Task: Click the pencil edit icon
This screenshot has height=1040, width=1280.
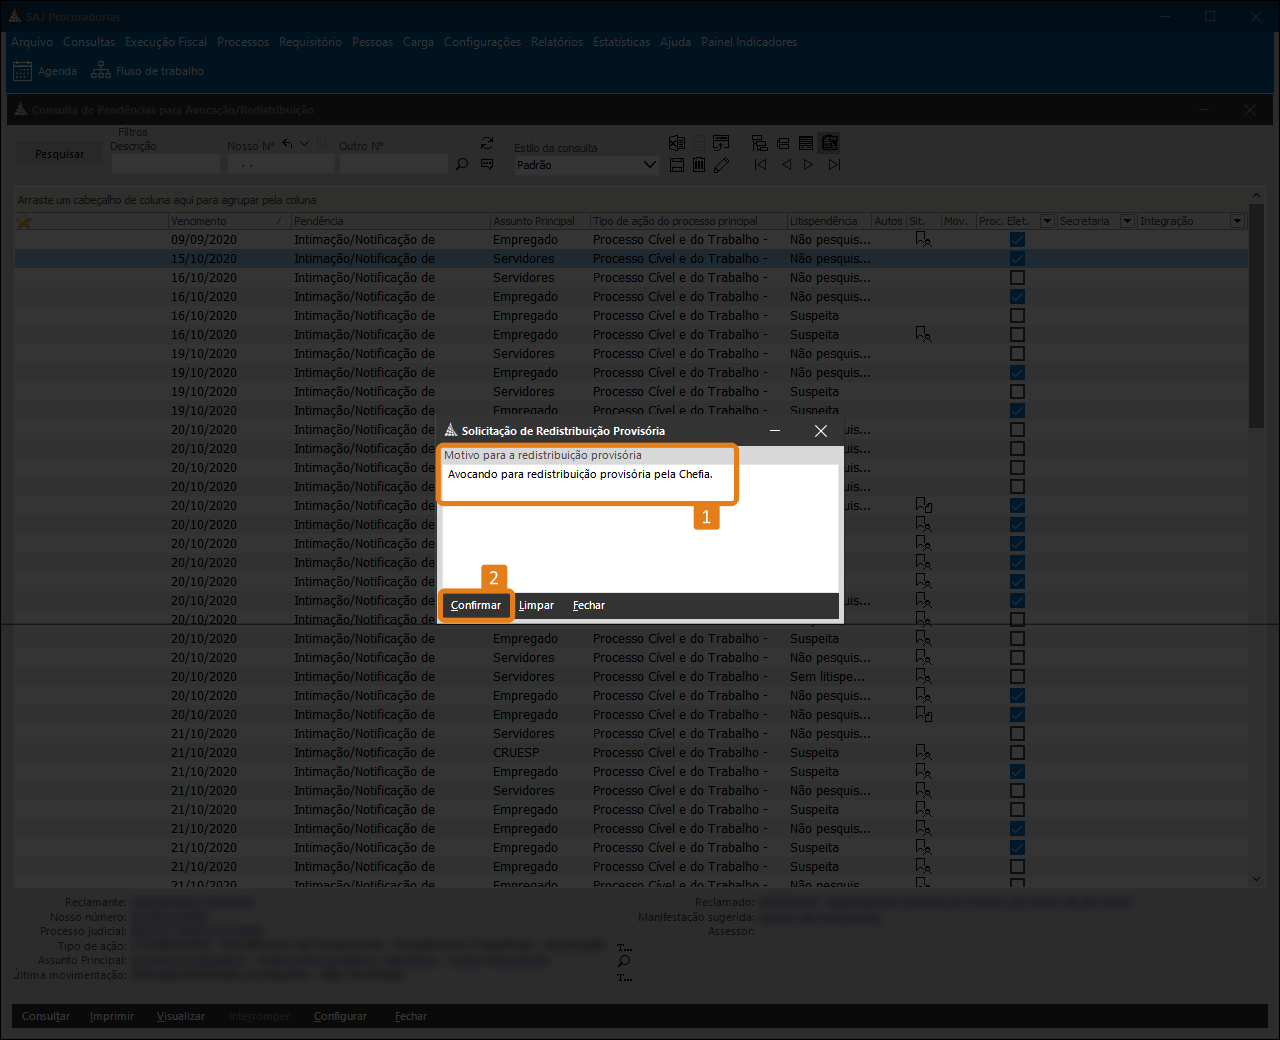Action: tap(721, 165)
